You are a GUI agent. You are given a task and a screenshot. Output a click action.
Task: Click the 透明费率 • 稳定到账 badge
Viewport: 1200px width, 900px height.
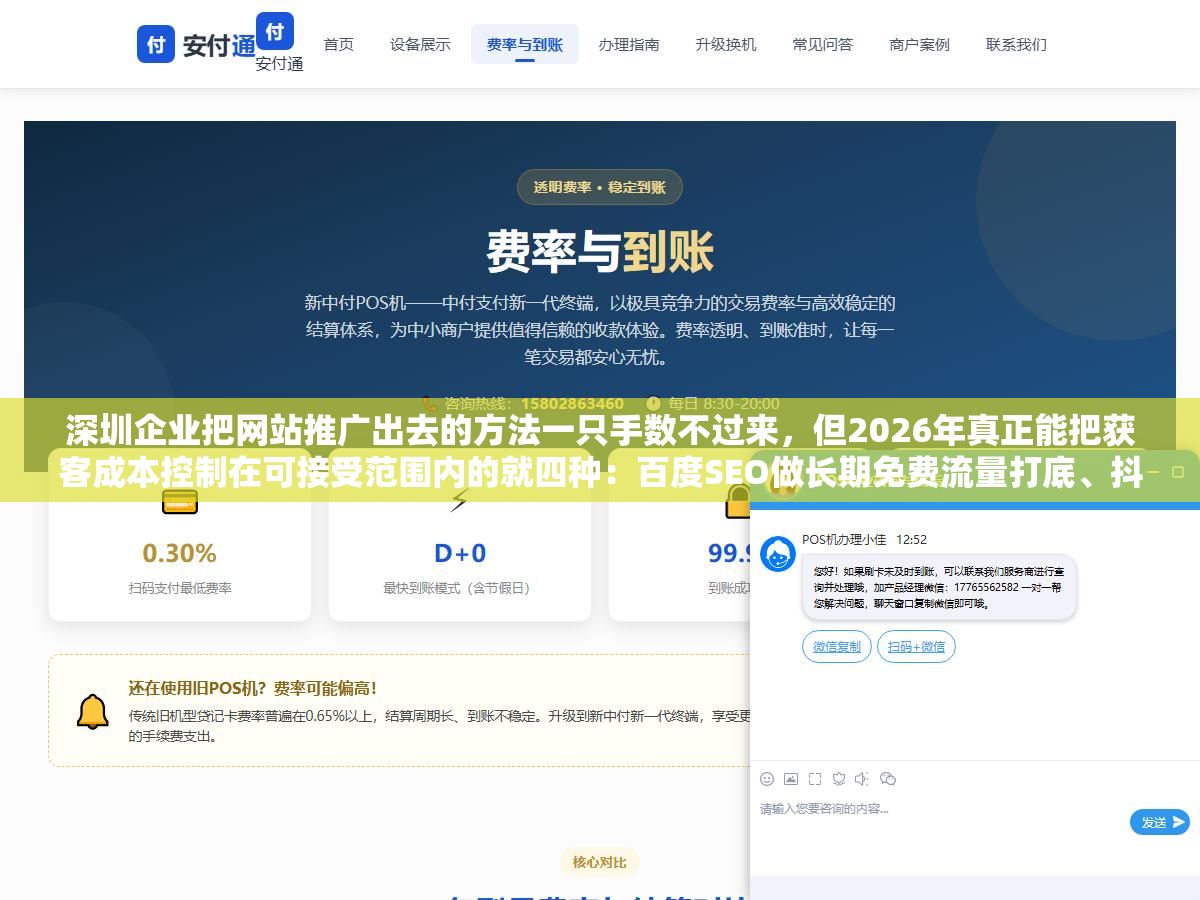click(x=599, y=187)
